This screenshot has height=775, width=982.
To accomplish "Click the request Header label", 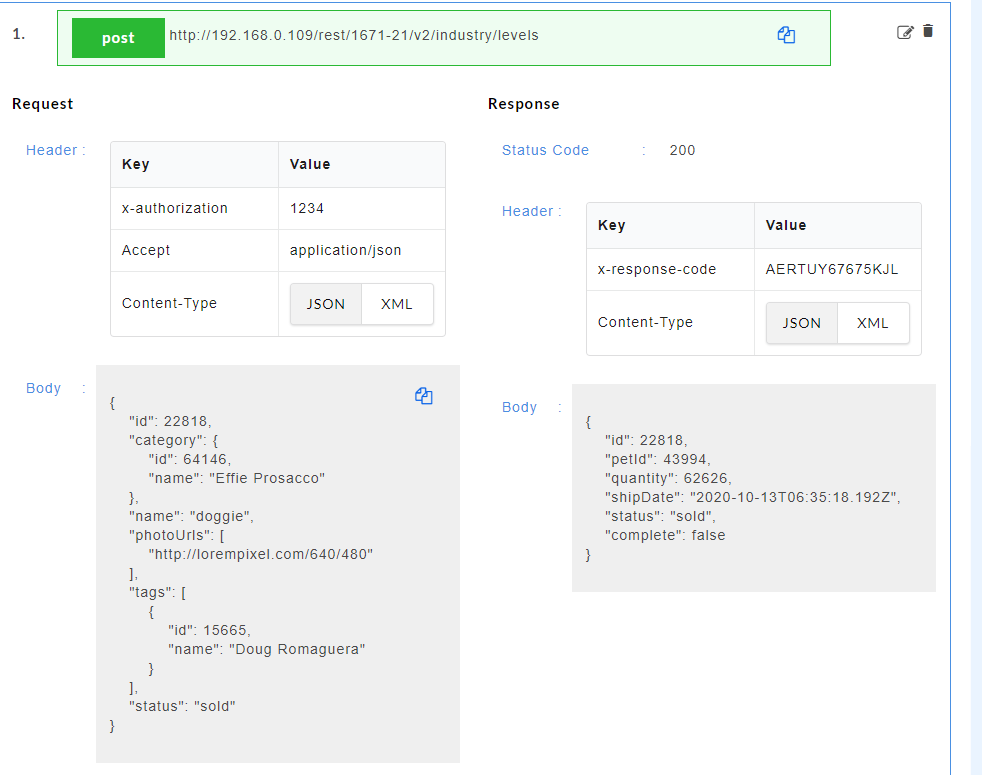I will coord(52,150).
